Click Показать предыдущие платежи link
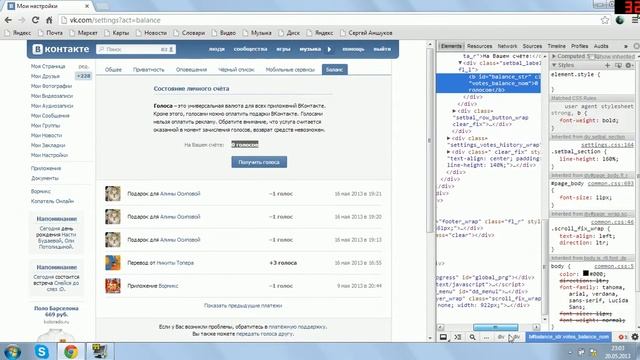Image resolution: width=640 pixels, height=360 pixels. pos(243,306)
